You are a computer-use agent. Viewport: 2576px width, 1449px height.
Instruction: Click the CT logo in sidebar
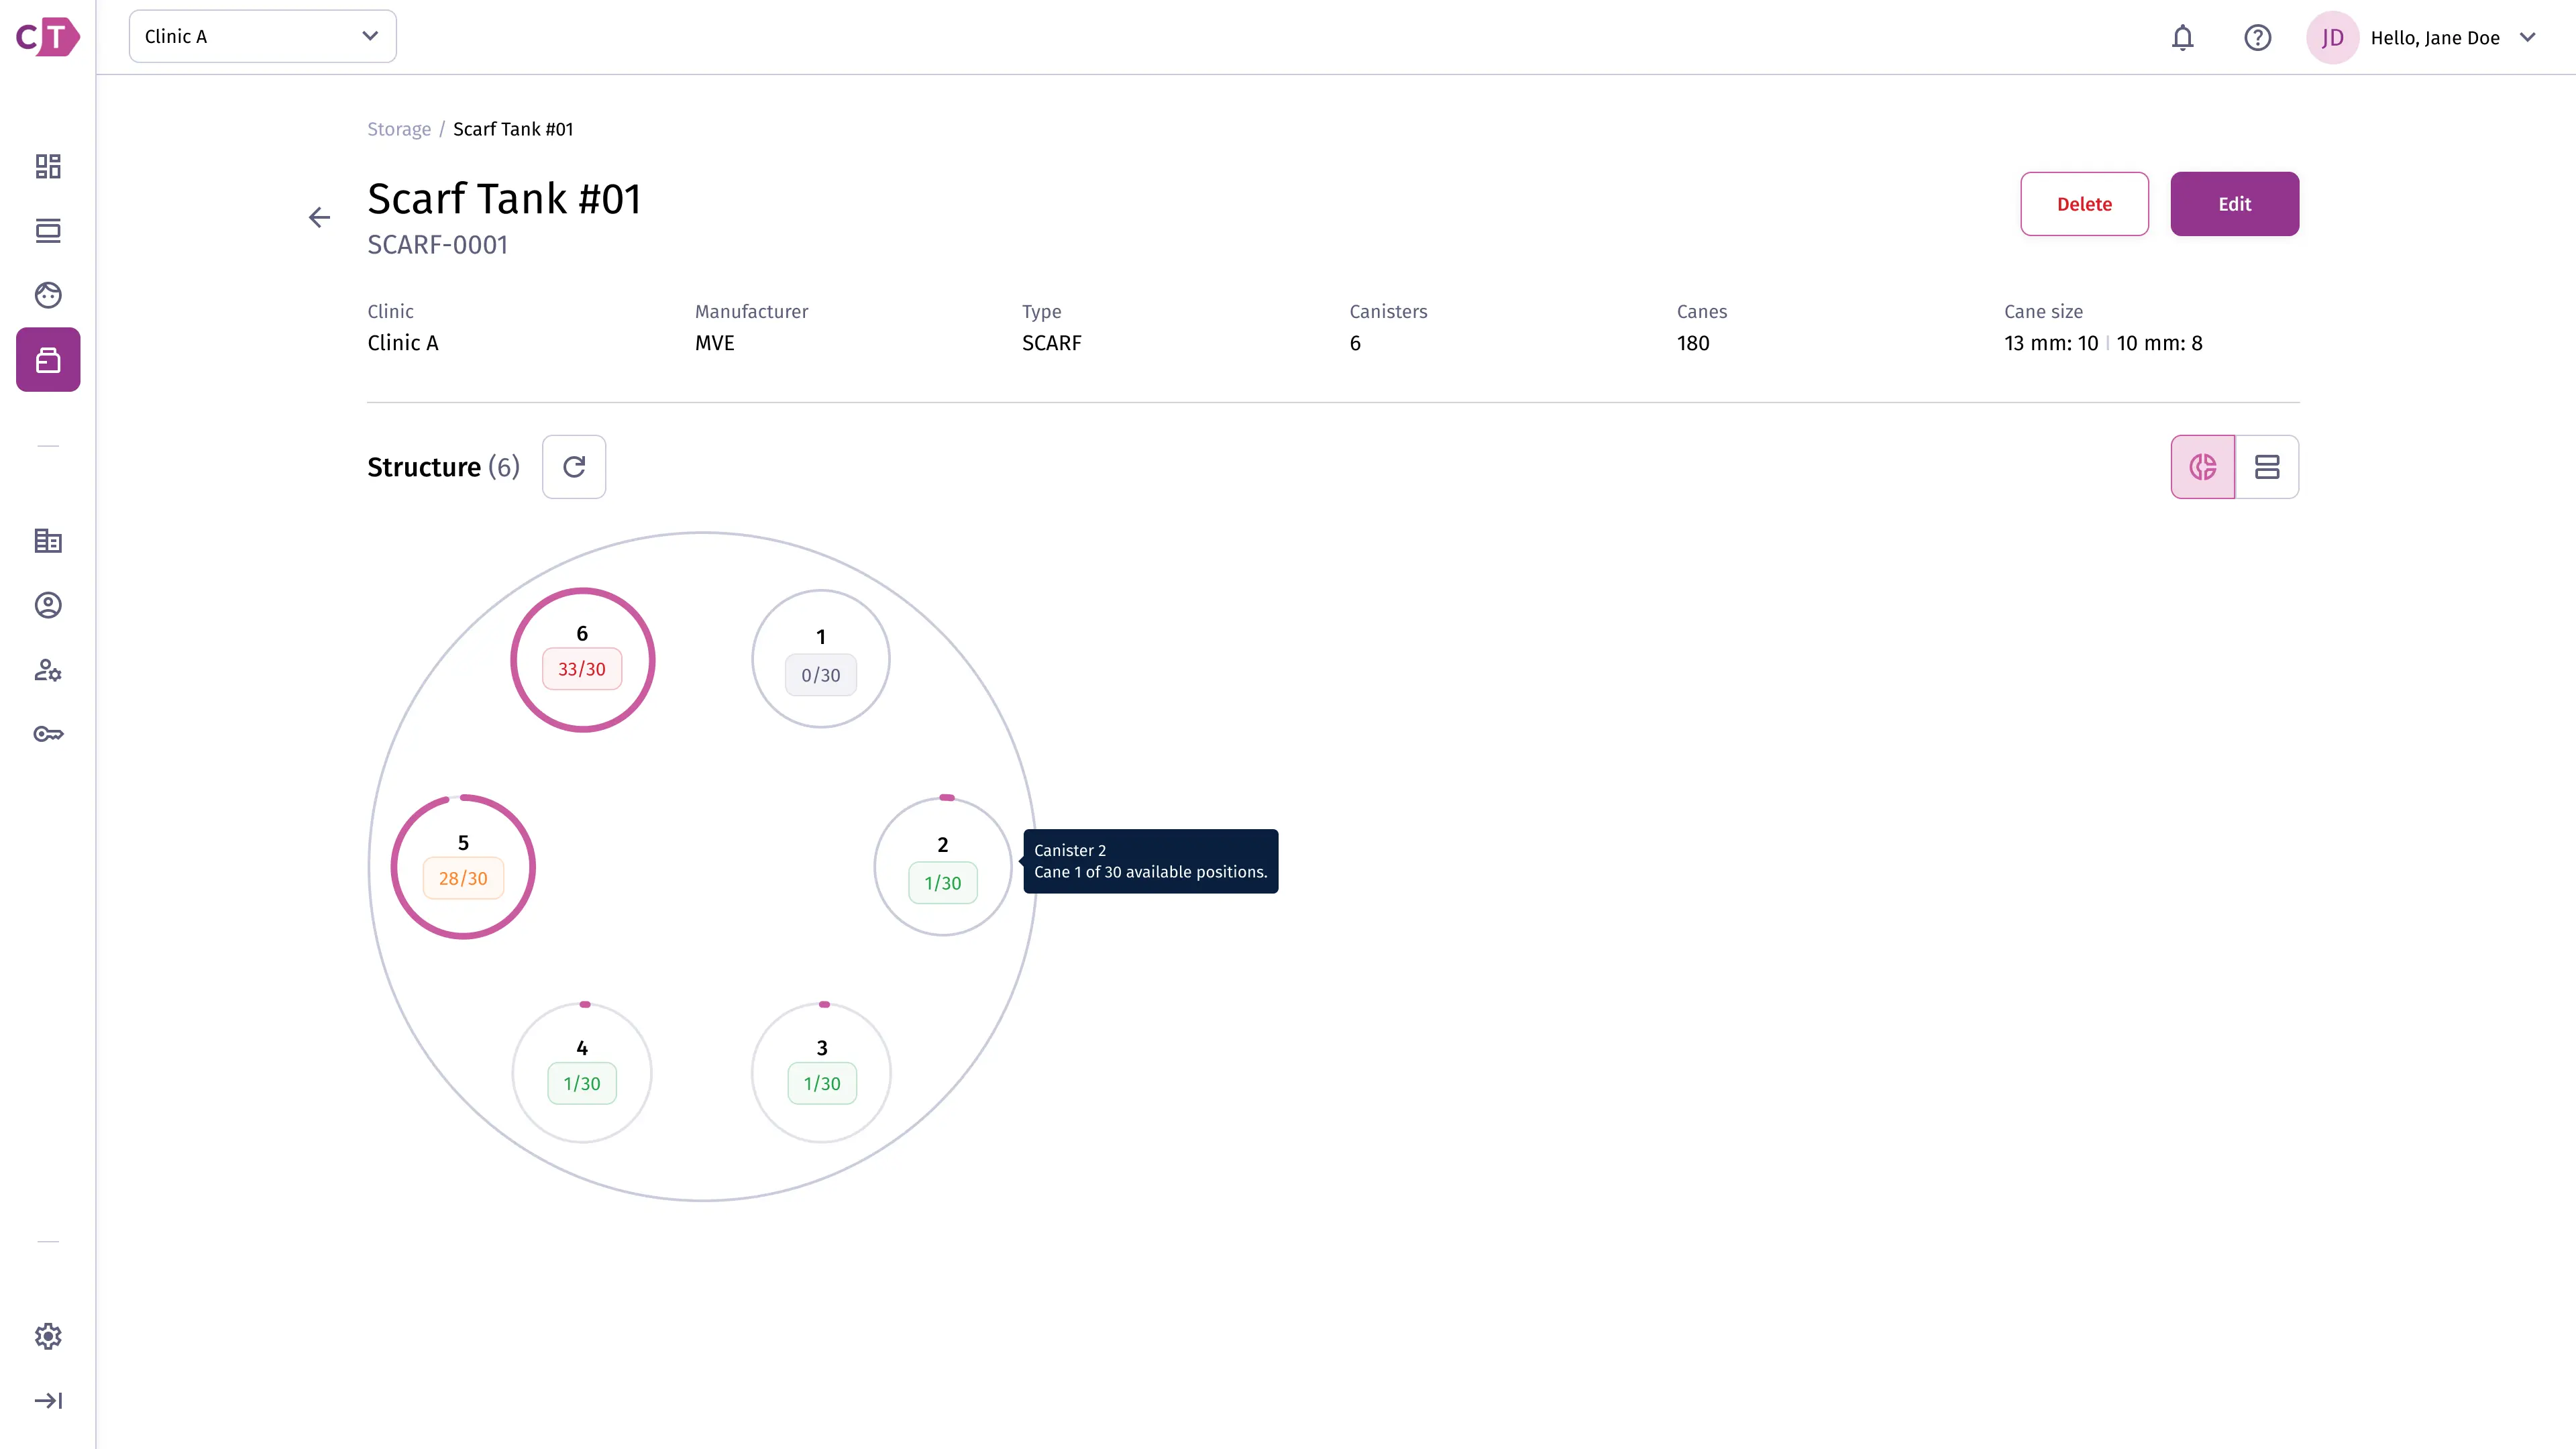(47, 37)
